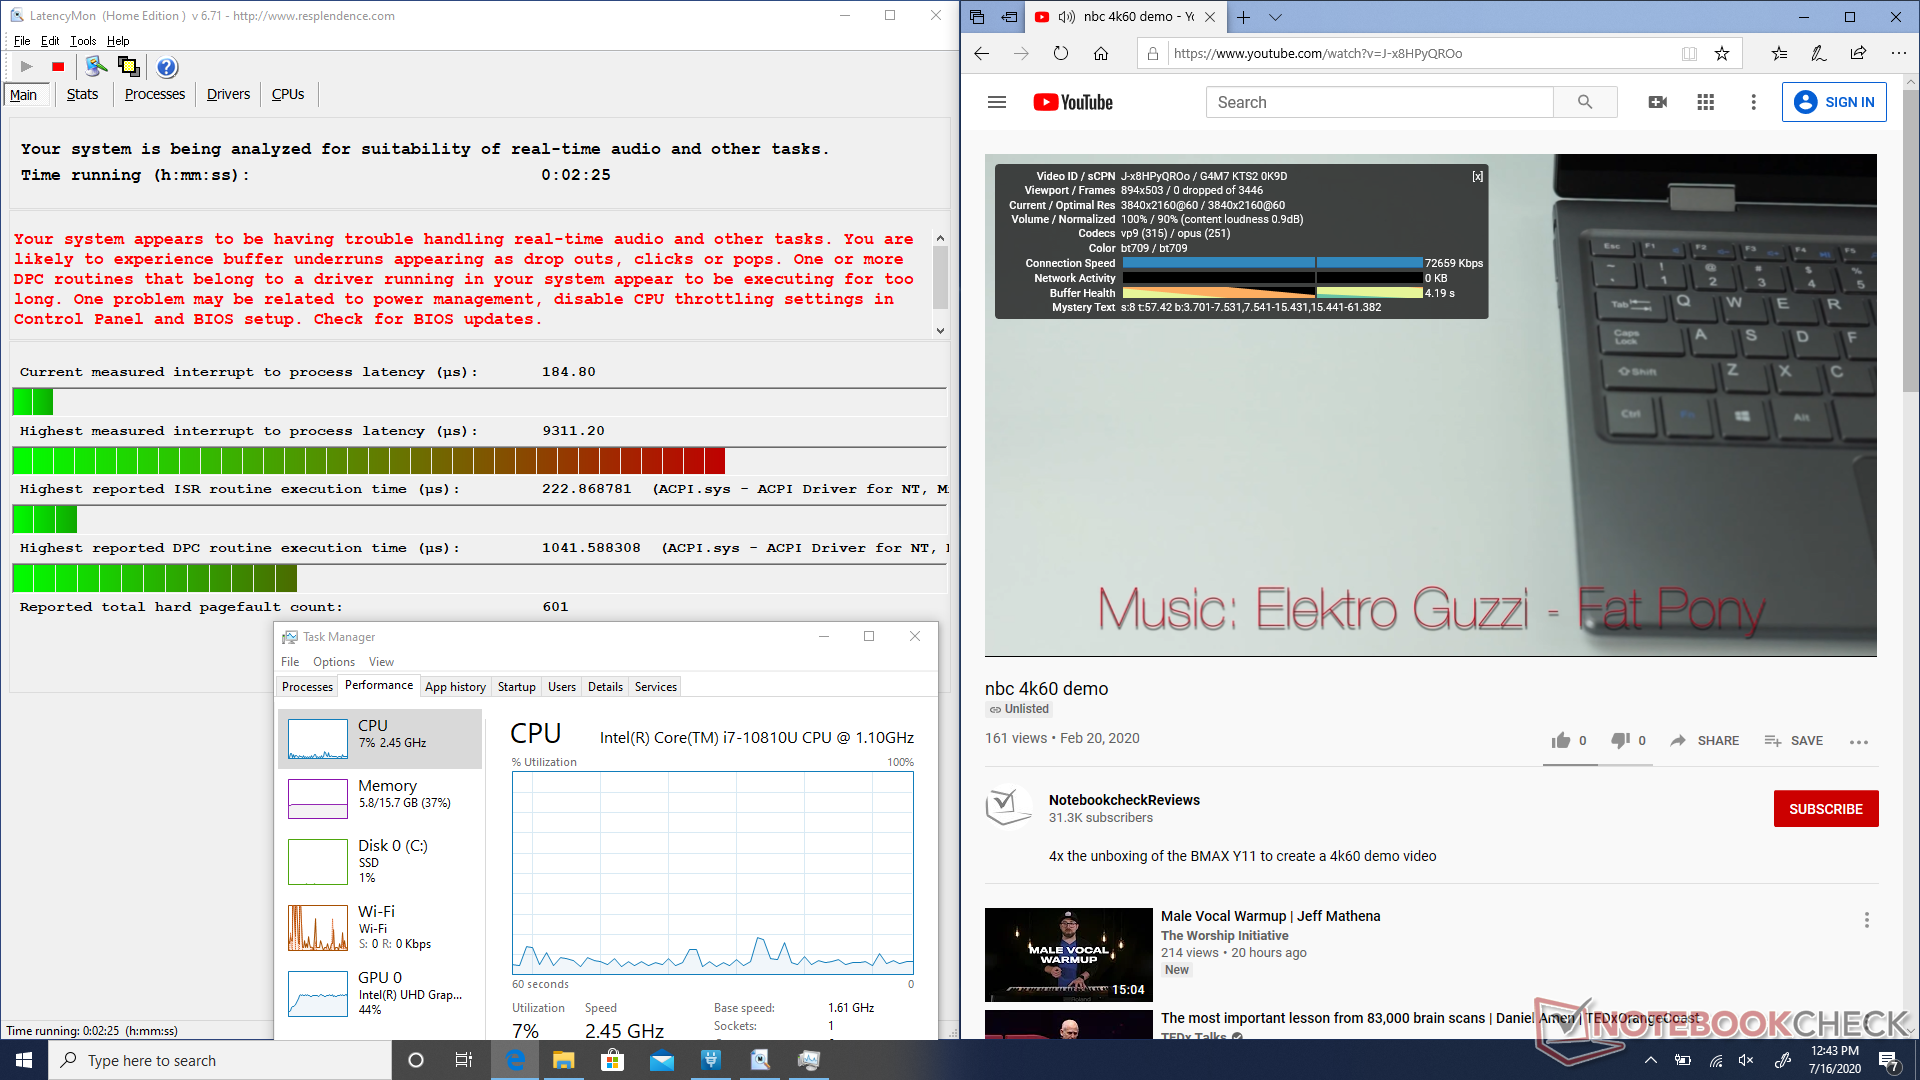Share this page from Edge toolbar

click(x=1858, y=53)
